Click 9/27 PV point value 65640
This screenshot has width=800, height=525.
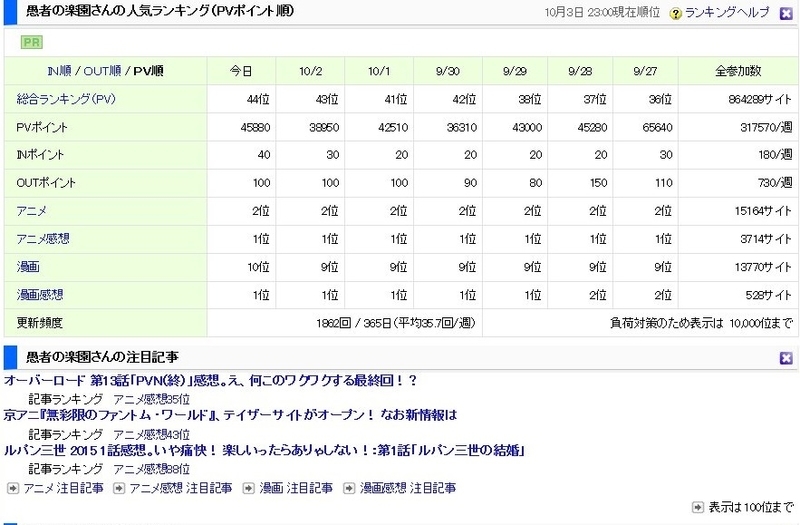[x=658, y=127]
